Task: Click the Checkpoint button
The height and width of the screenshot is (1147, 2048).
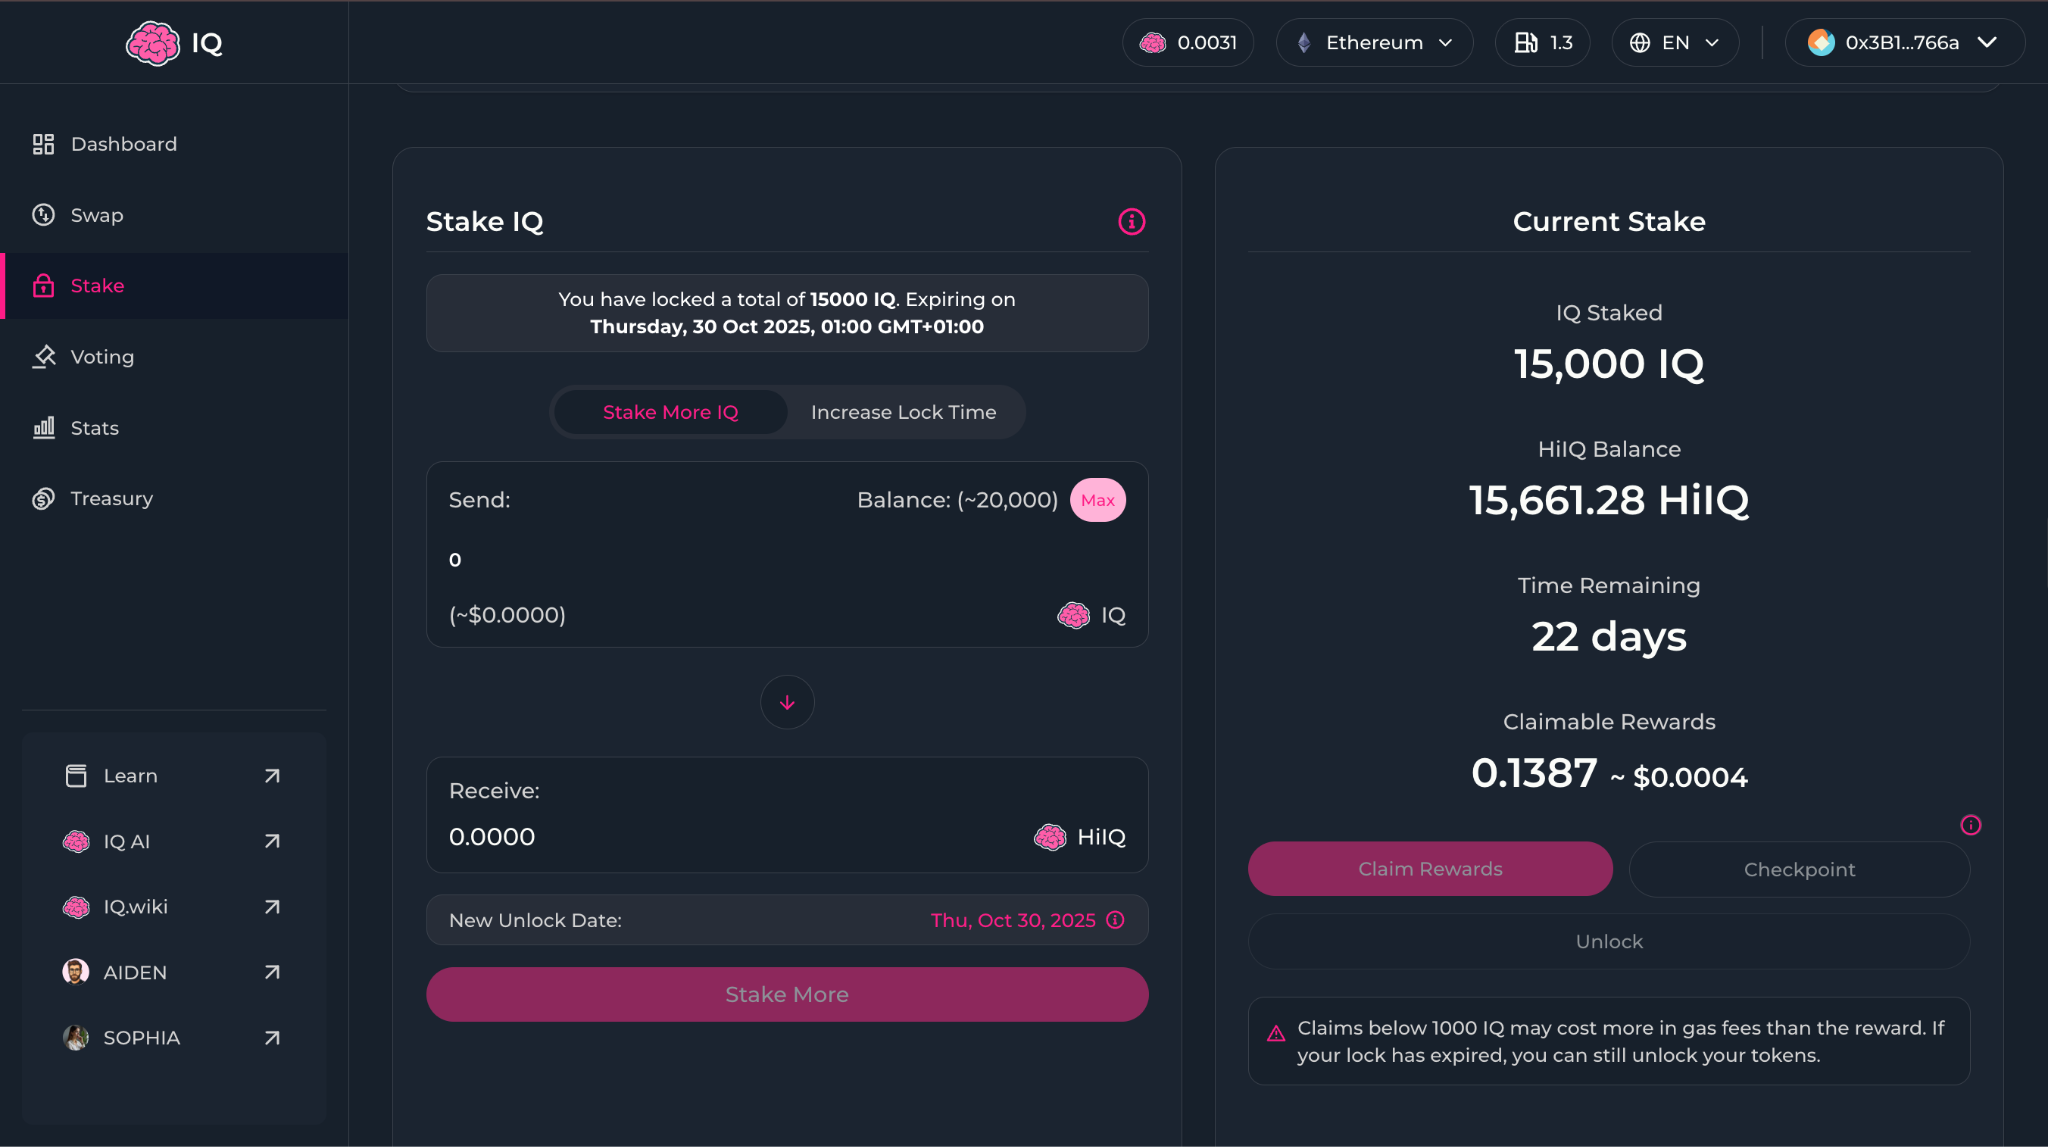Action: coord(1798,869)
